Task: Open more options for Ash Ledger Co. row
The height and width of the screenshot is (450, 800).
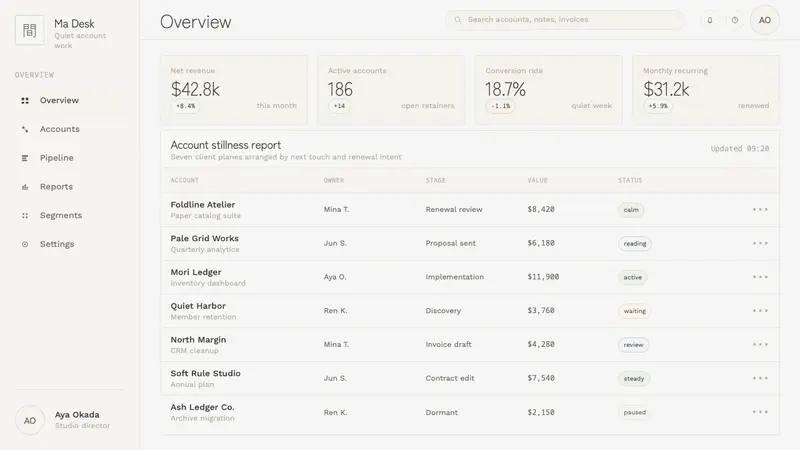Action: pyautogui.click(x=760, y=412)
